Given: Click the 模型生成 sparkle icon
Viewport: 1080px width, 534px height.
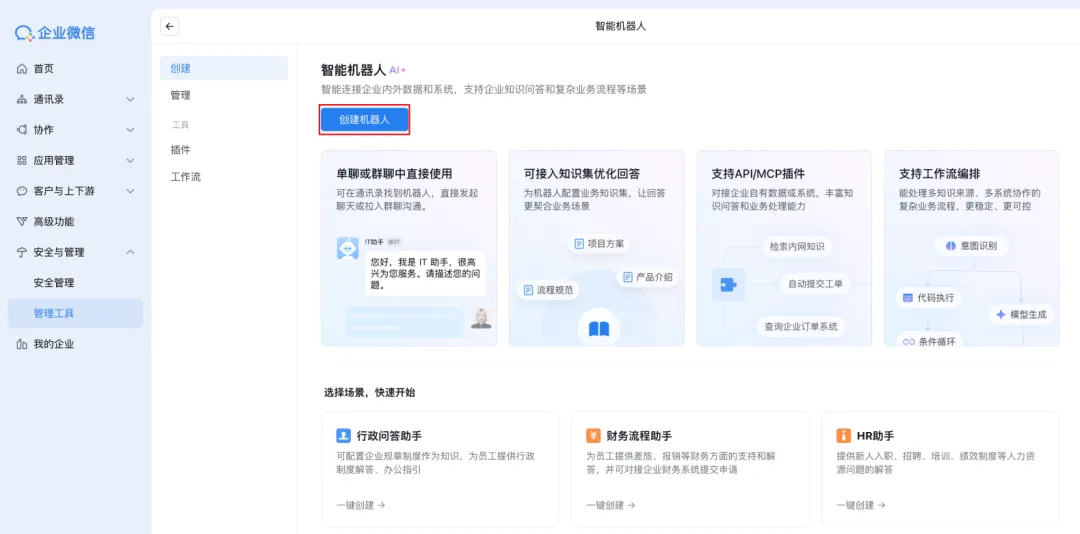Looking at the screenshot, I should click(x=1001, y=315).
